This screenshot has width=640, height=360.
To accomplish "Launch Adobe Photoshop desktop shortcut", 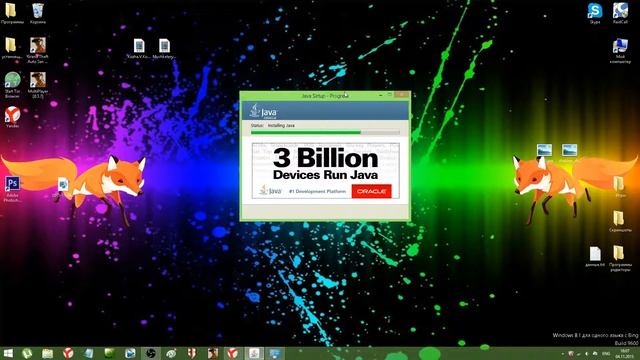I will click(12, 189).
